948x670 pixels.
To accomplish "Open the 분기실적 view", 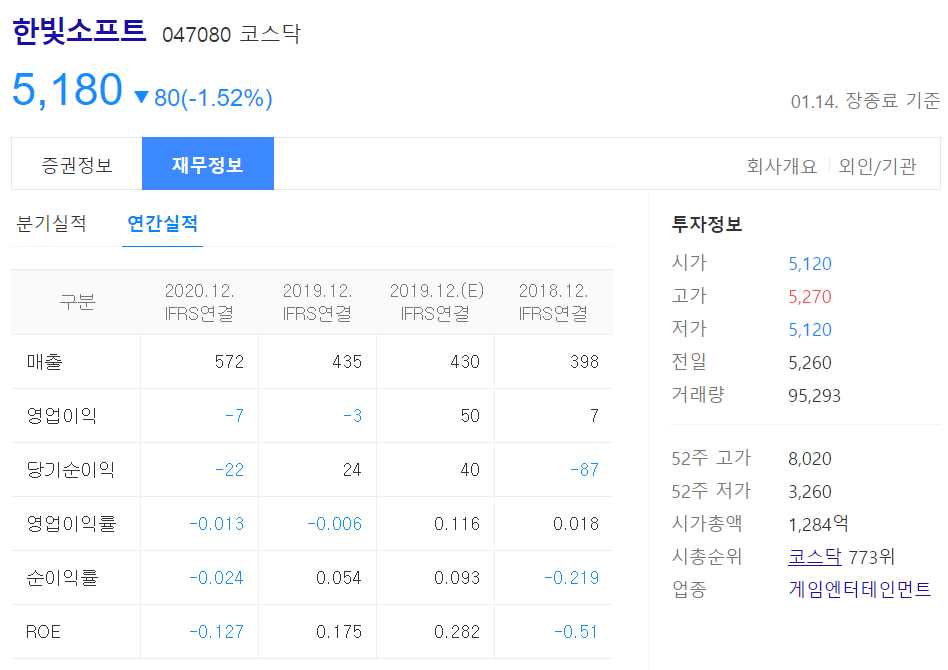I will [52, 224].
